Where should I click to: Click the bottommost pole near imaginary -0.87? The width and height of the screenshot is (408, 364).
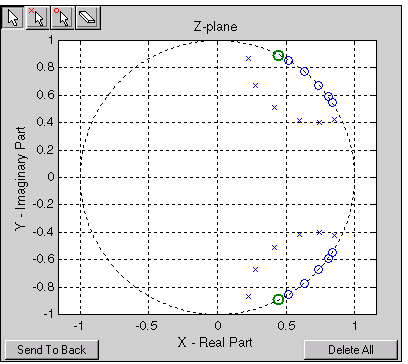248,296
